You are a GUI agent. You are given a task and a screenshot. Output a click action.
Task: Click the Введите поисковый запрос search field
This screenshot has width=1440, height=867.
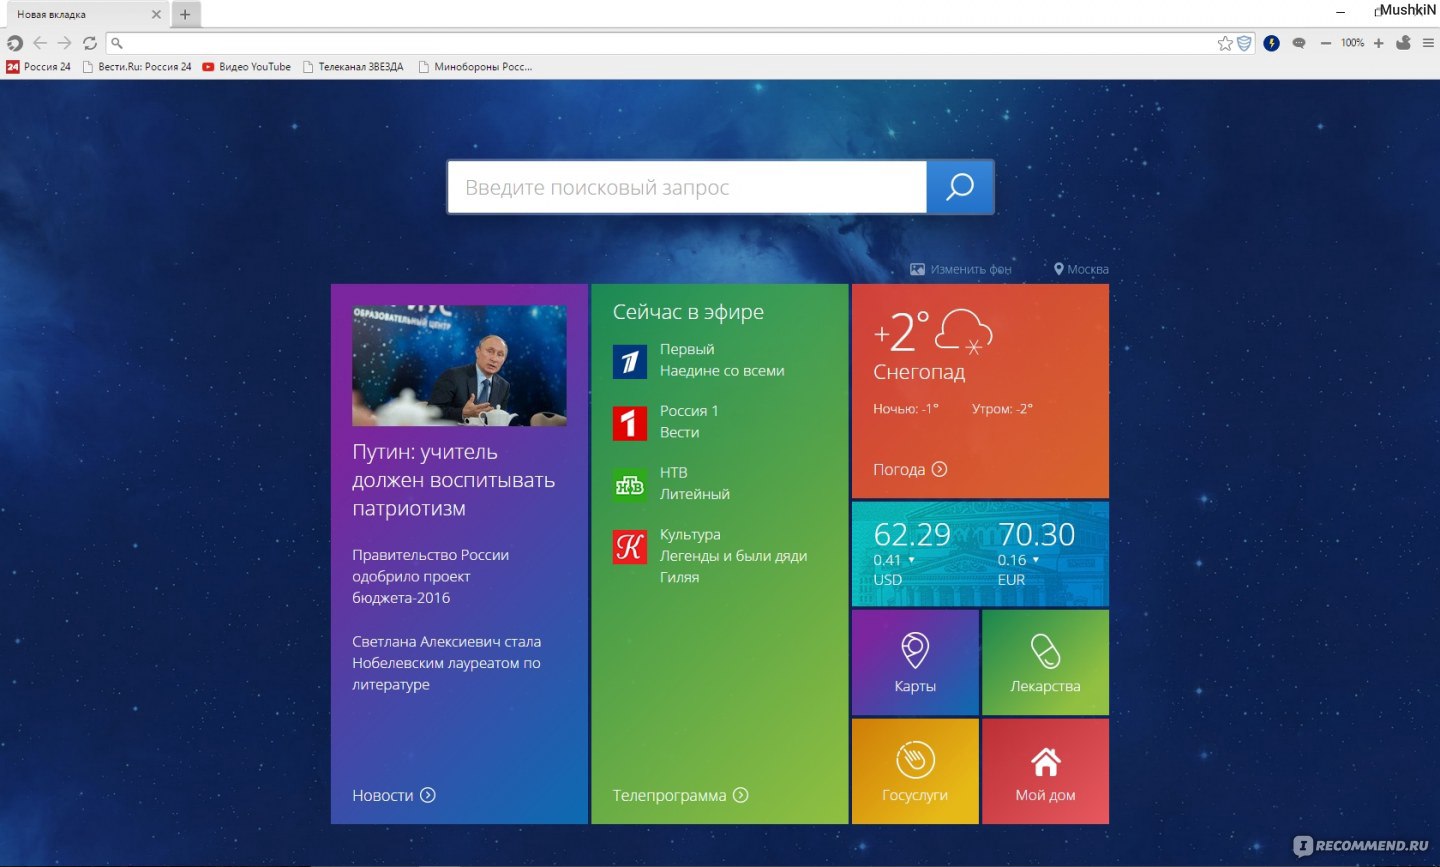point(687,187)
